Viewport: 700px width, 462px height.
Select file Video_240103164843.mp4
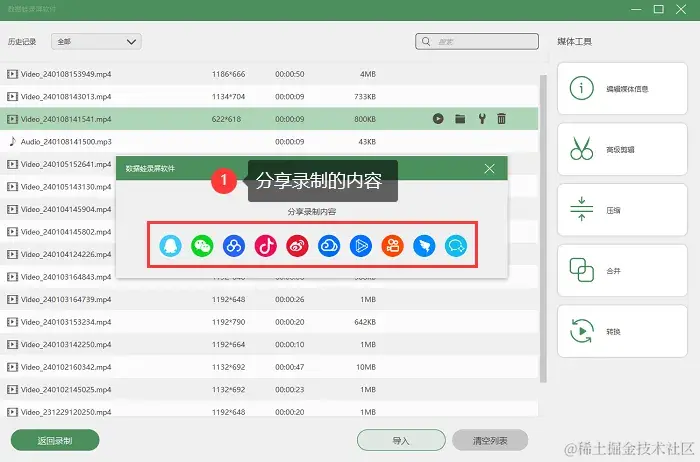coord(66,277)
